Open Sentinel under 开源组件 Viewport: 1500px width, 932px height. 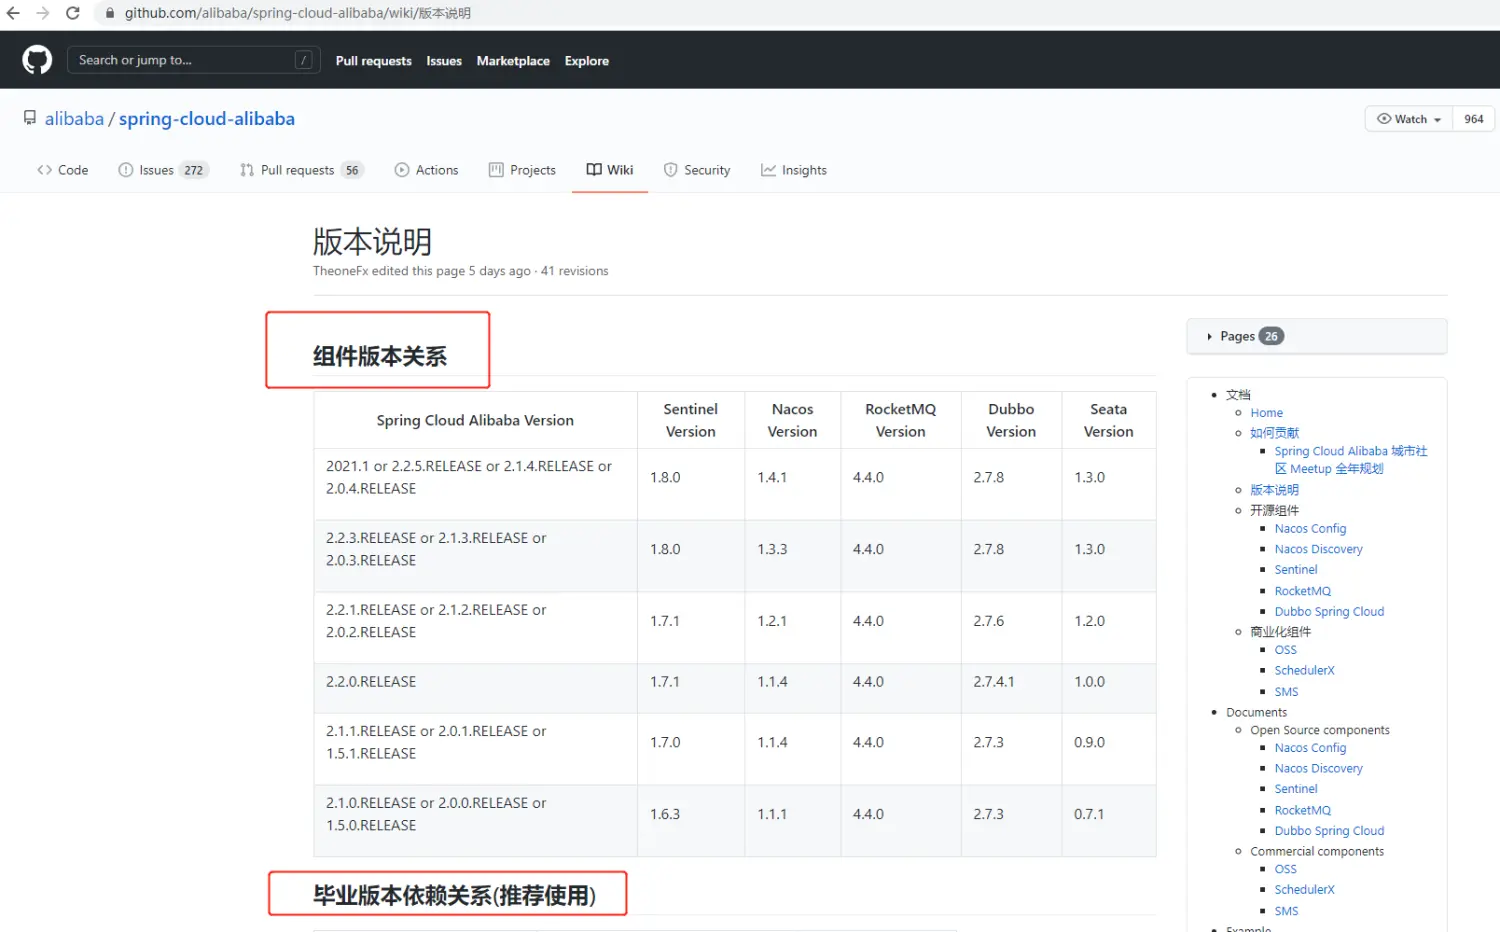tap(1296, 570)
